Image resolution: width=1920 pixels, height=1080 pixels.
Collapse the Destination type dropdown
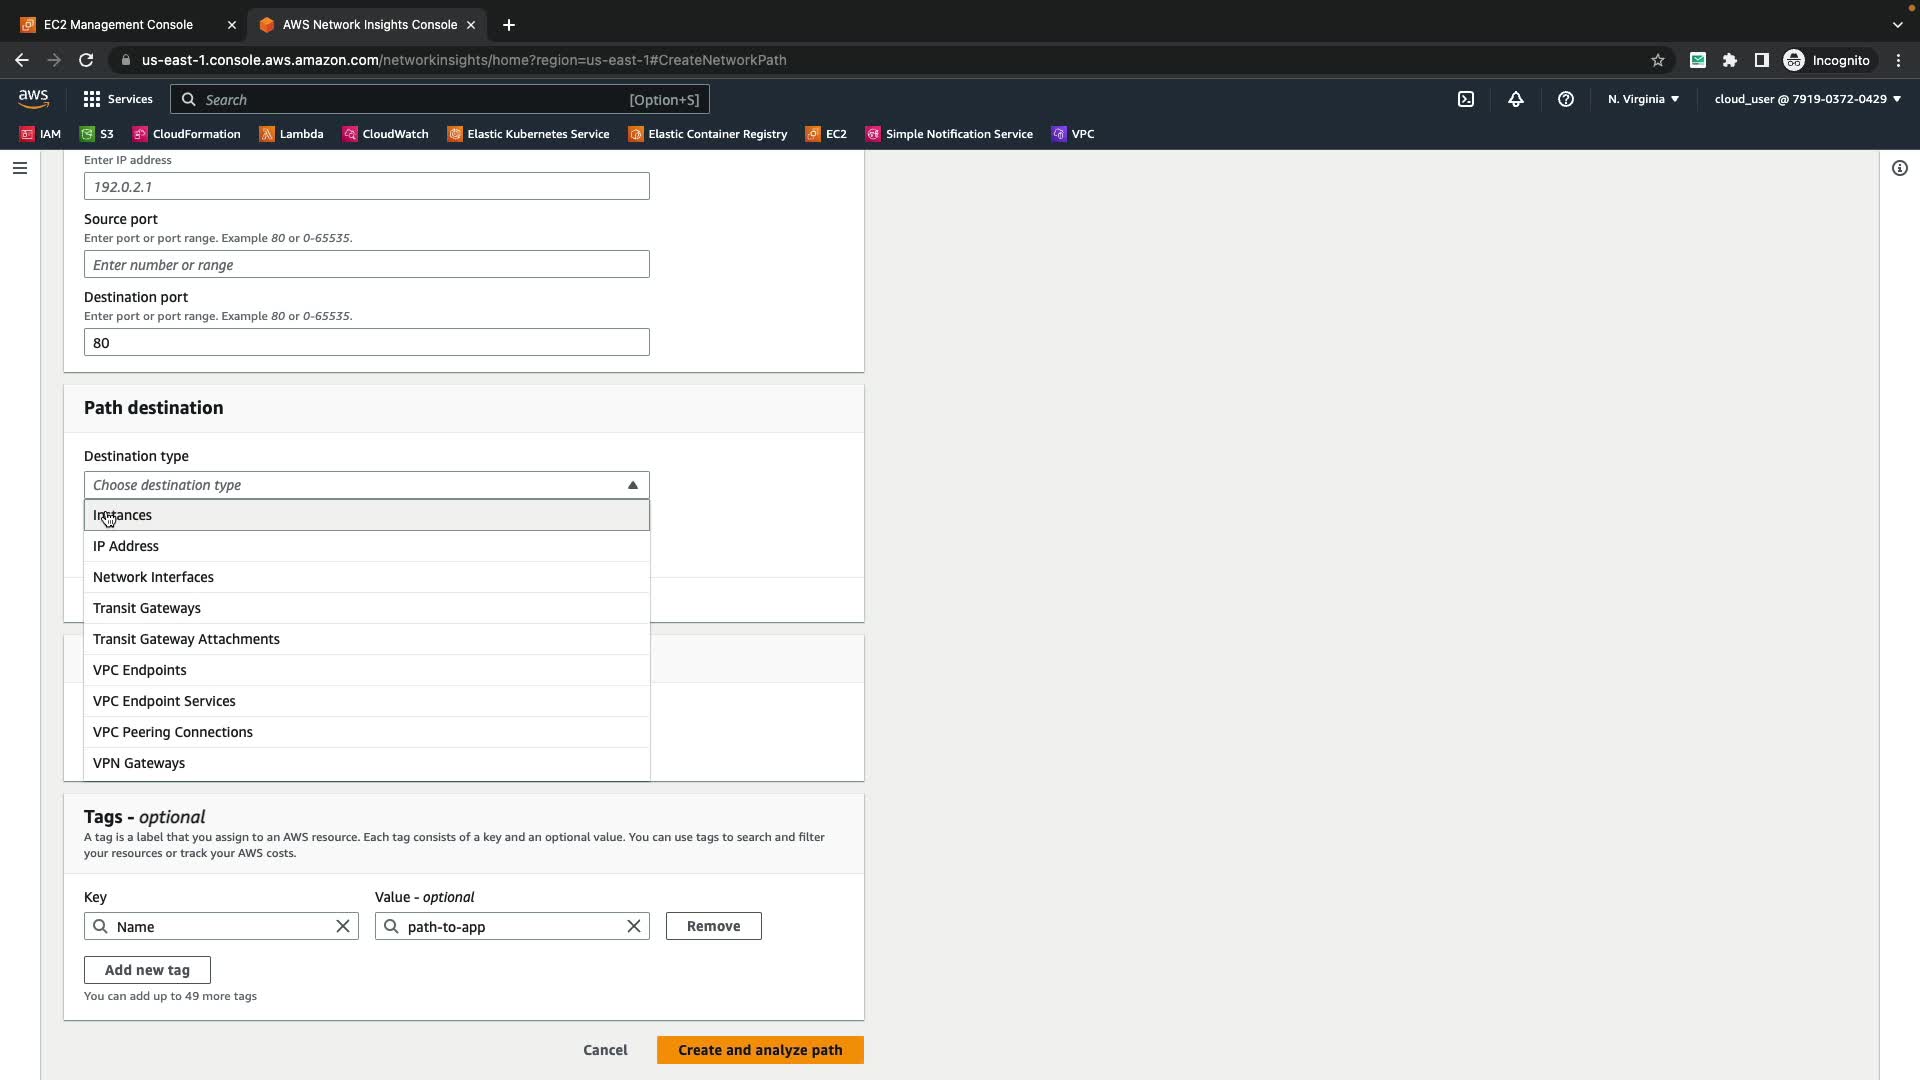632,485
